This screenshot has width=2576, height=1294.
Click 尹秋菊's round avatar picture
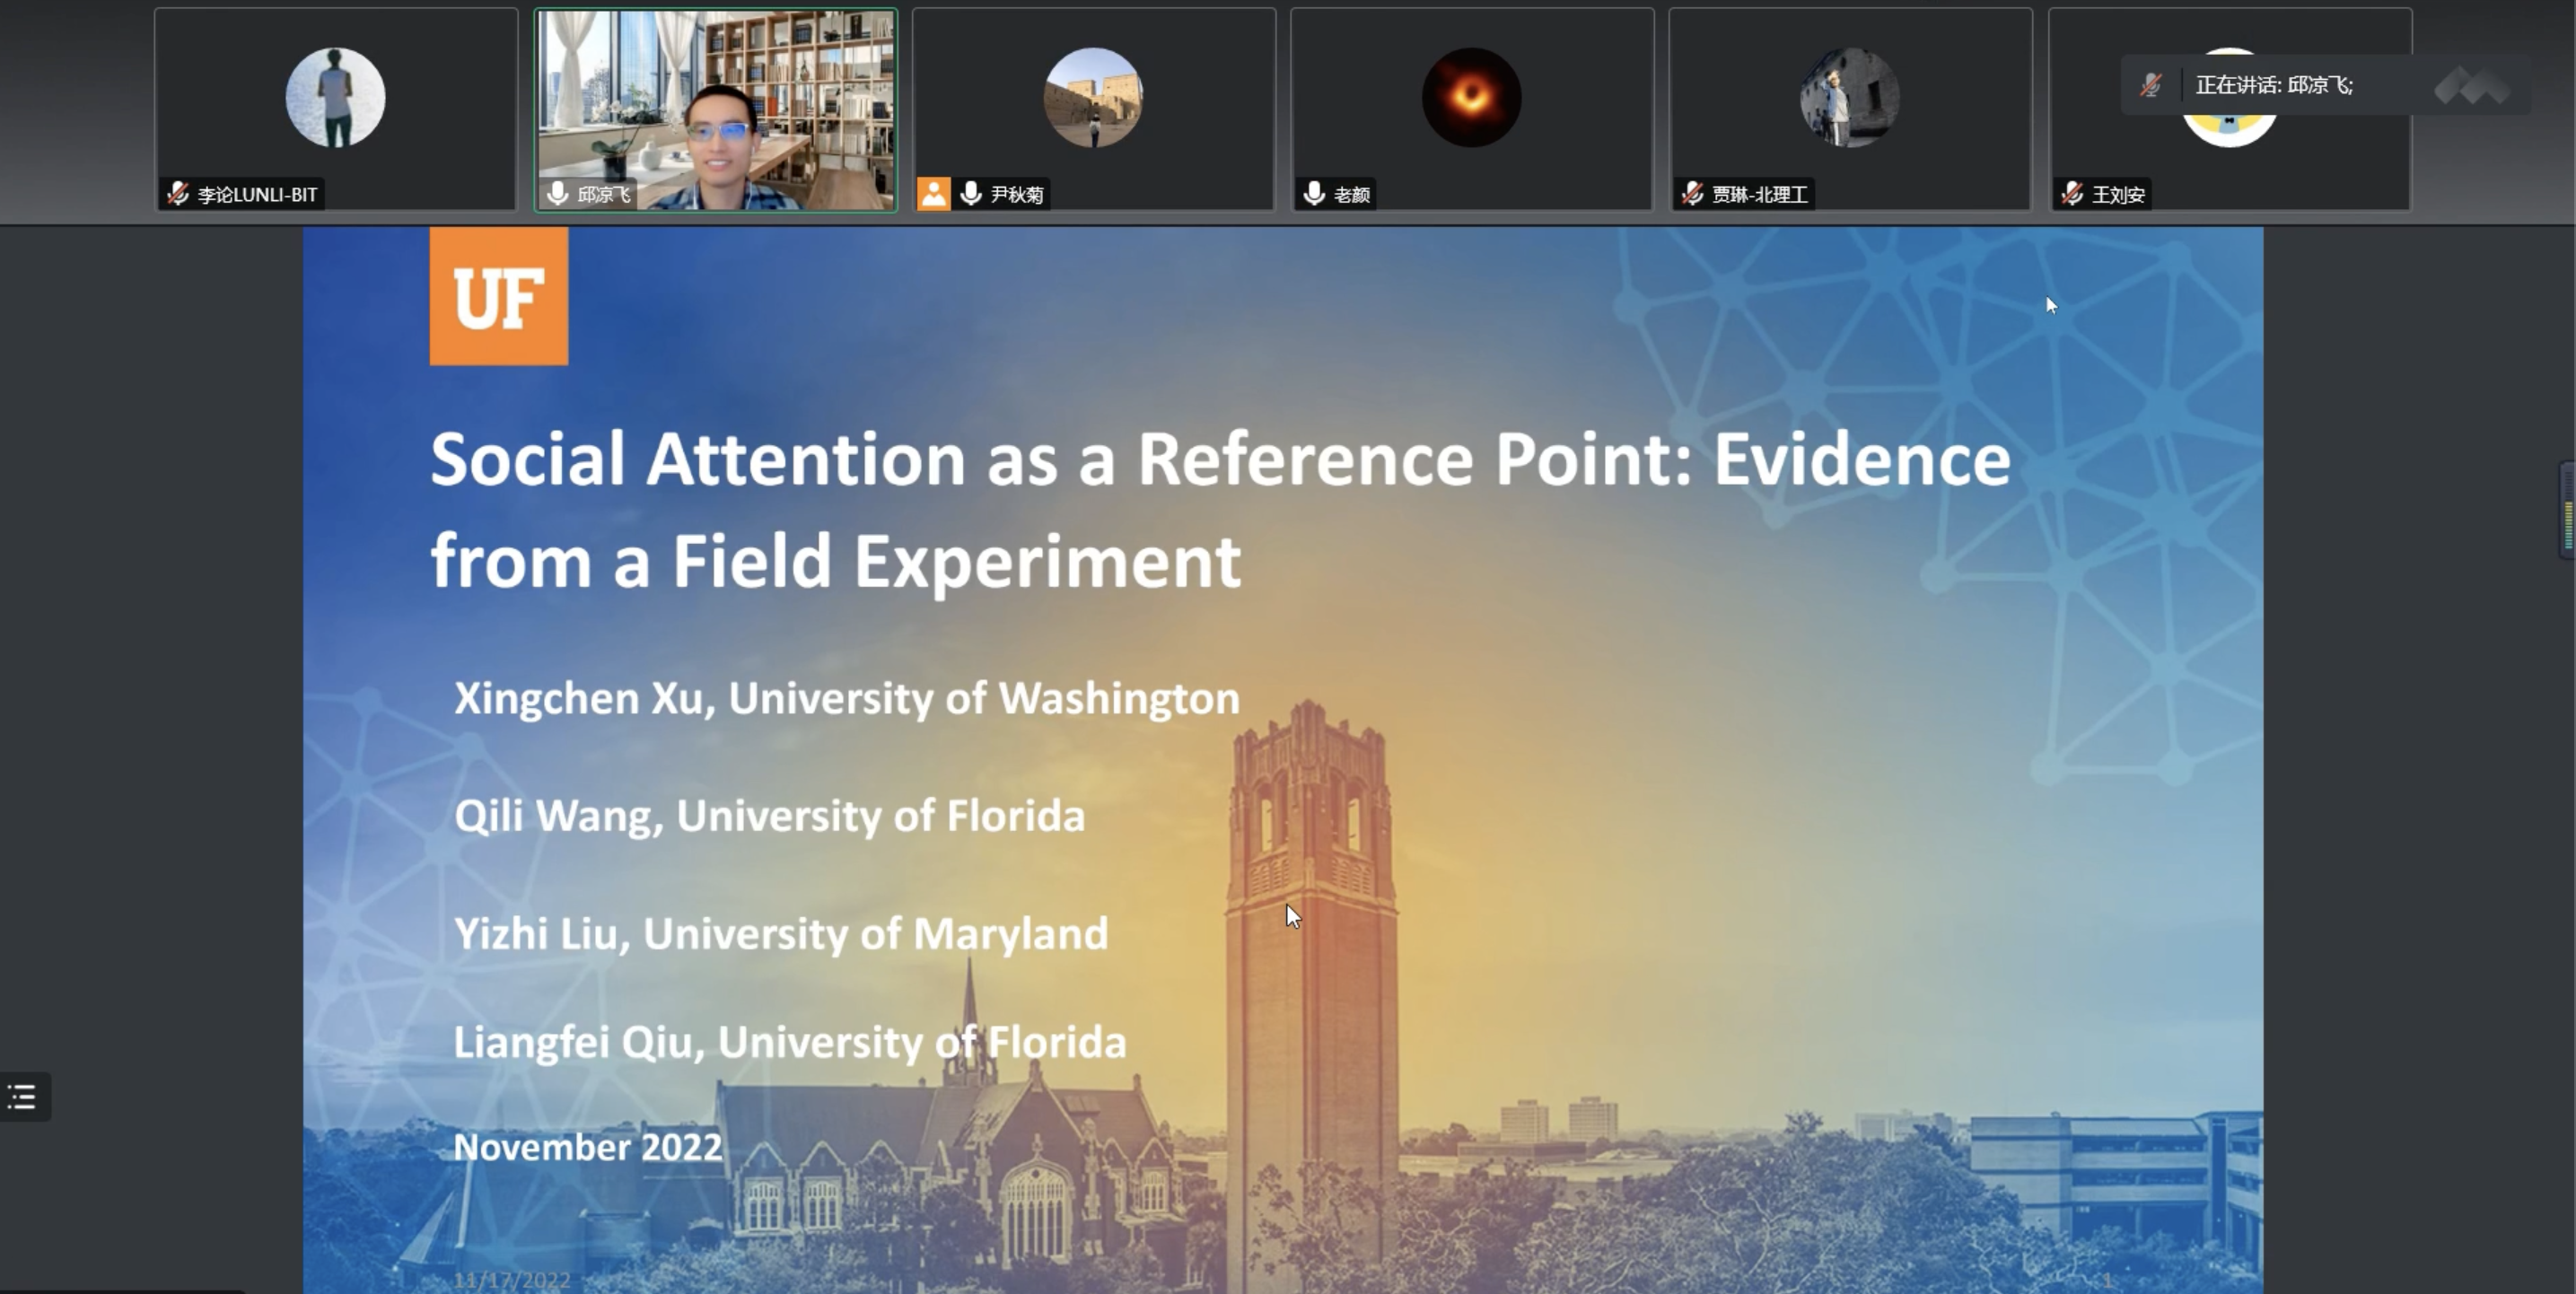(x=1093, y=97)
